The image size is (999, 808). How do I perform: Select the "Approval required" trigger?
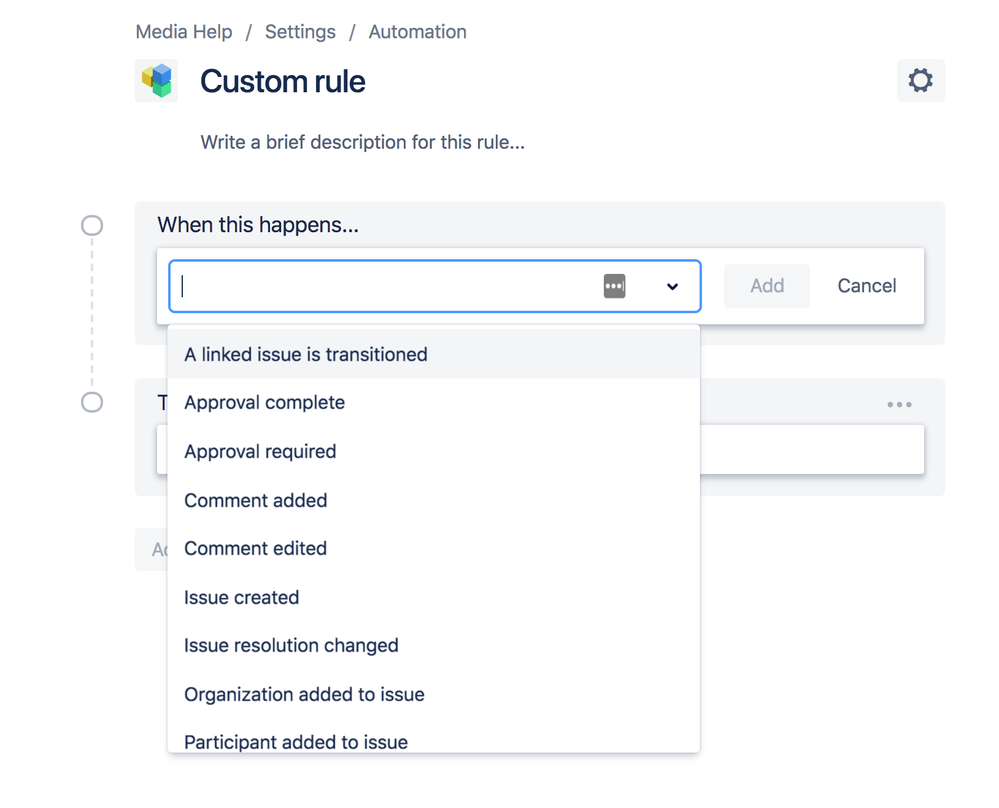point(260,451)
